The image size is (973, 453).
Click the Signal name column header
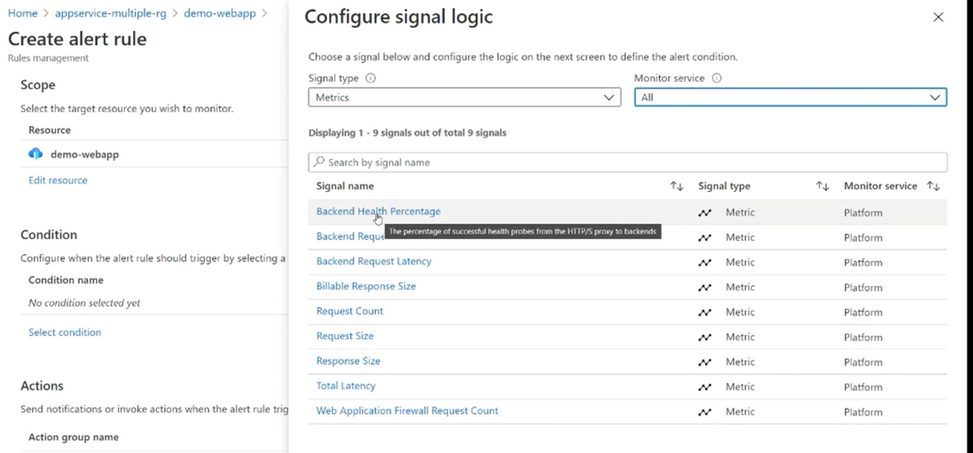click(345, 186)
